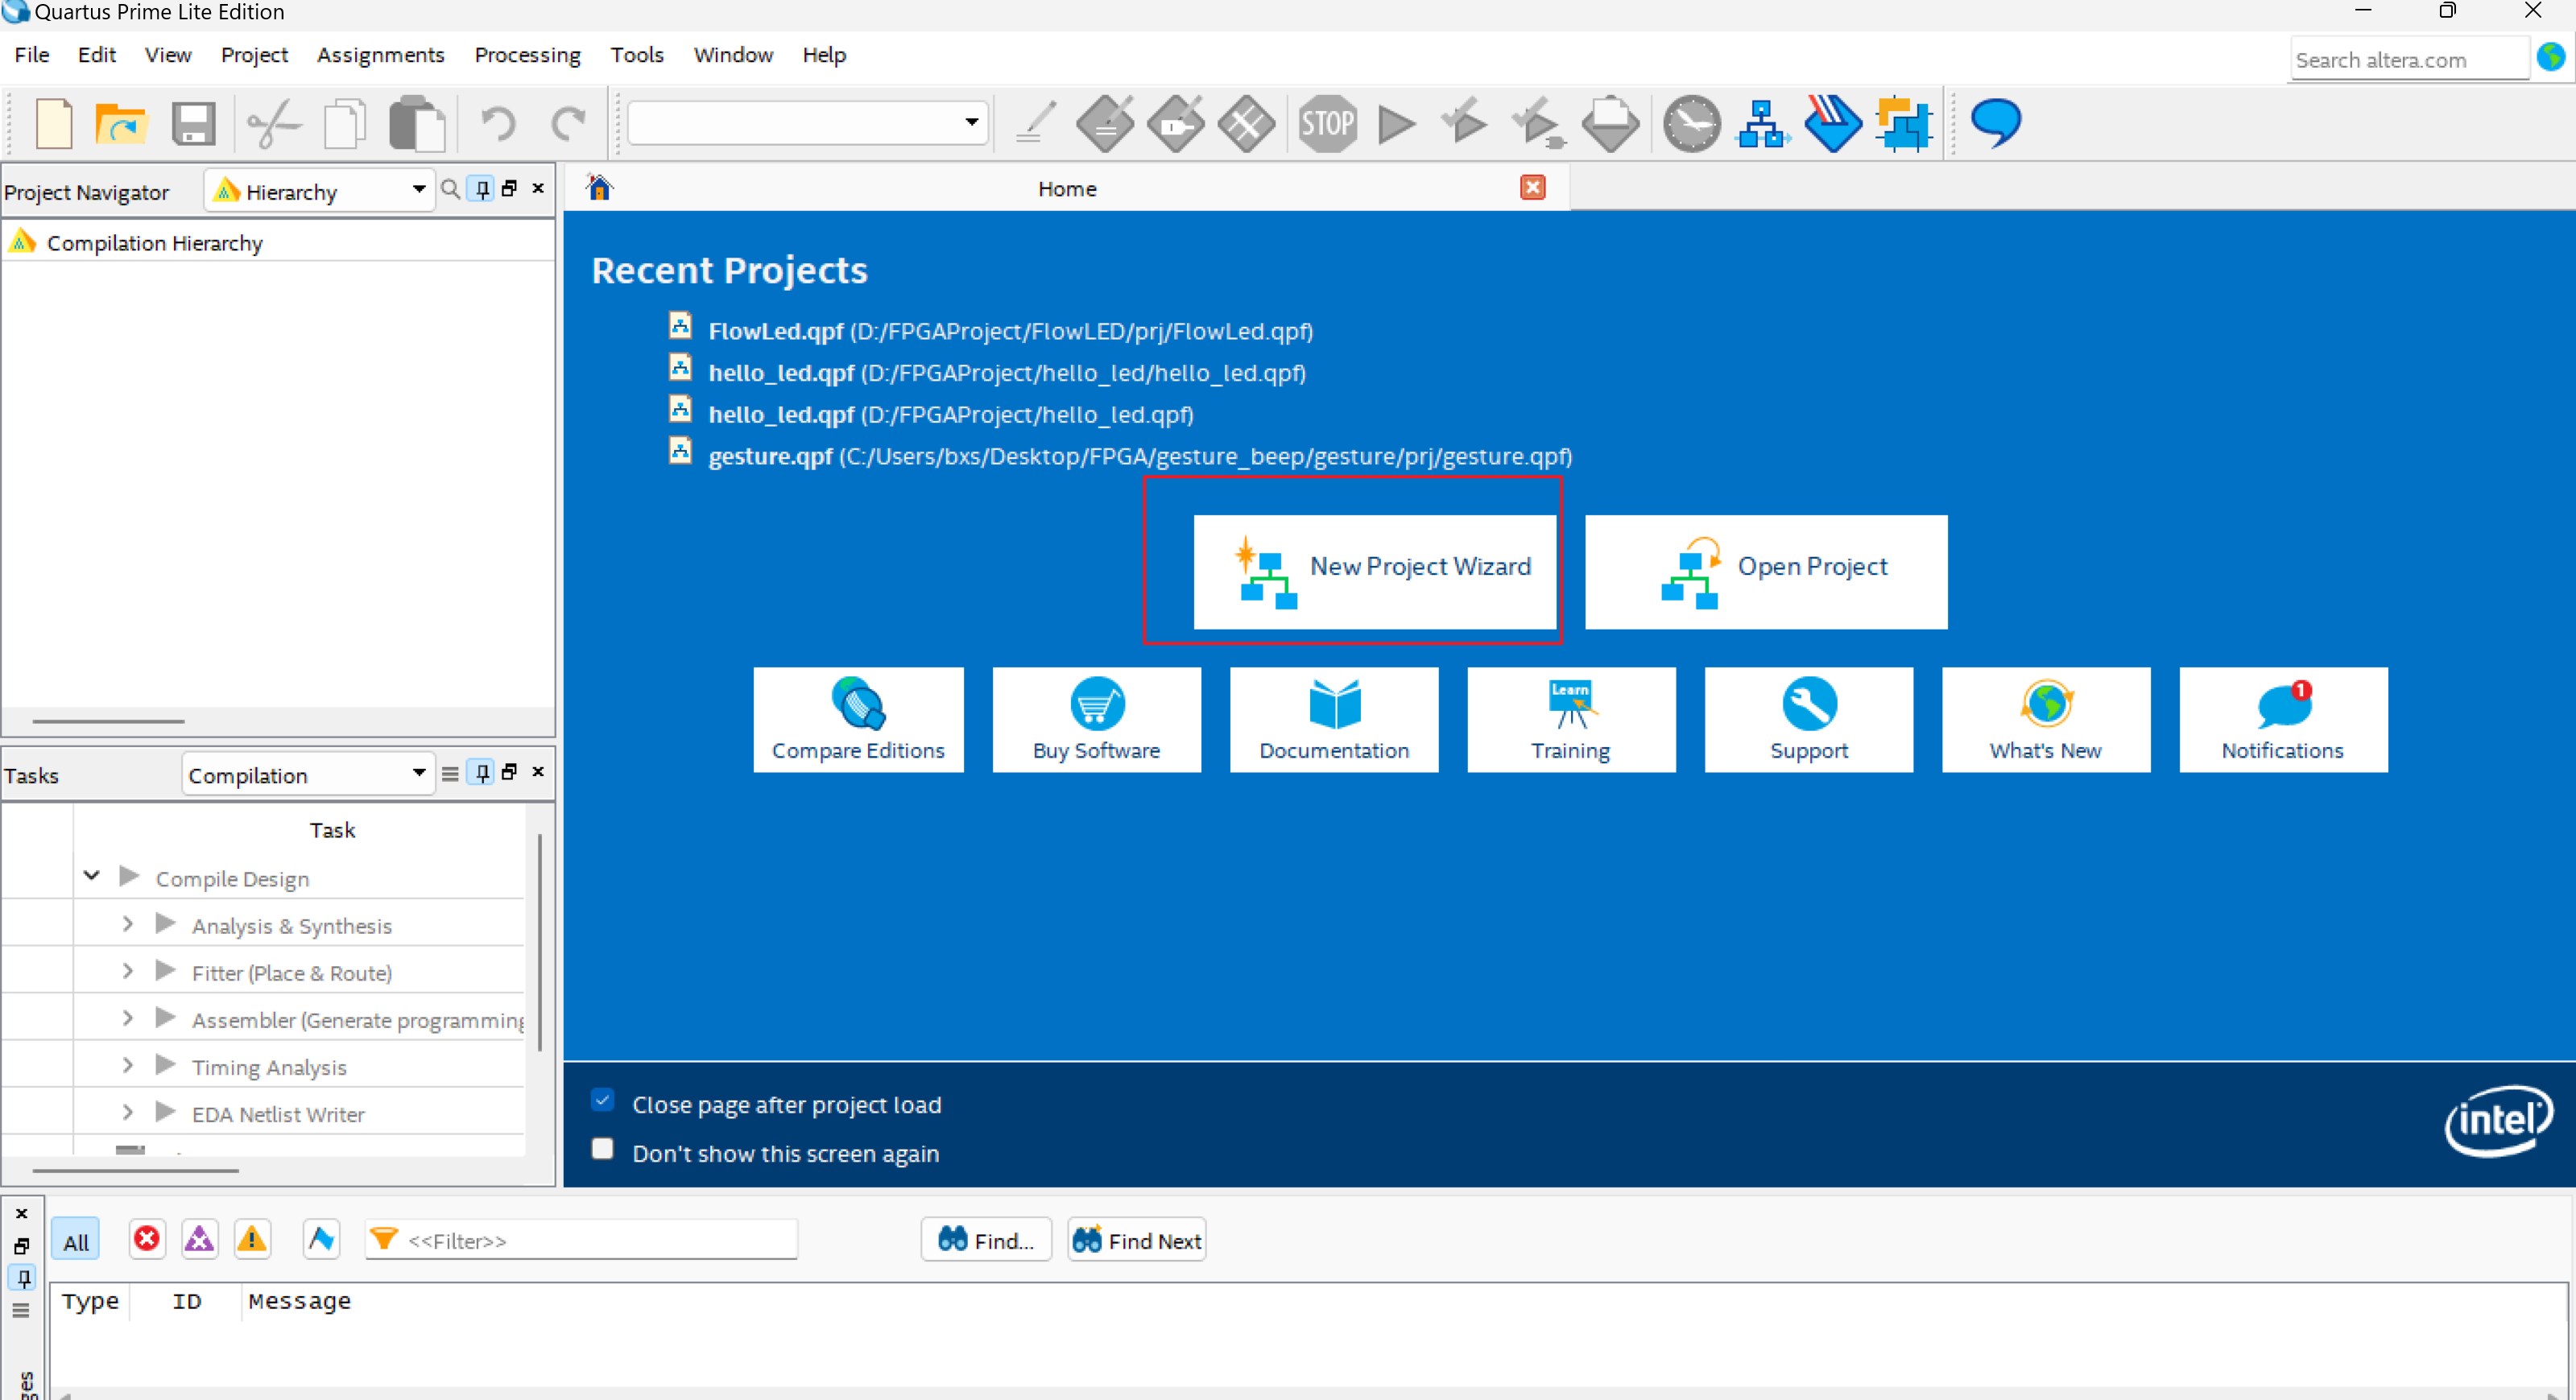The width and height of the screenshot is (2576, 1400).
Task: Click the New Project Wizard button
Action: click(x=1375, y=571)
